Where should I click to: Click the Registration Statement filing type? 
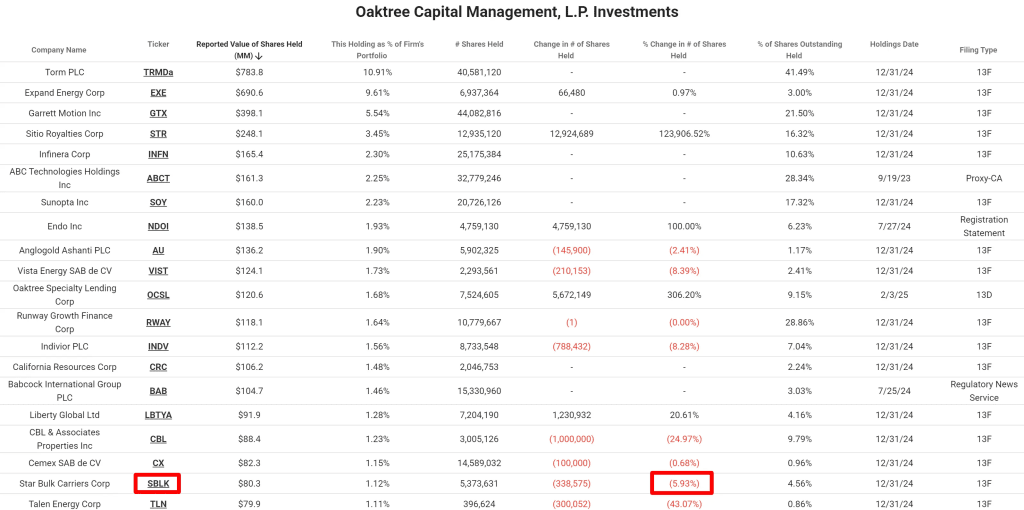(x=984, y=227)
